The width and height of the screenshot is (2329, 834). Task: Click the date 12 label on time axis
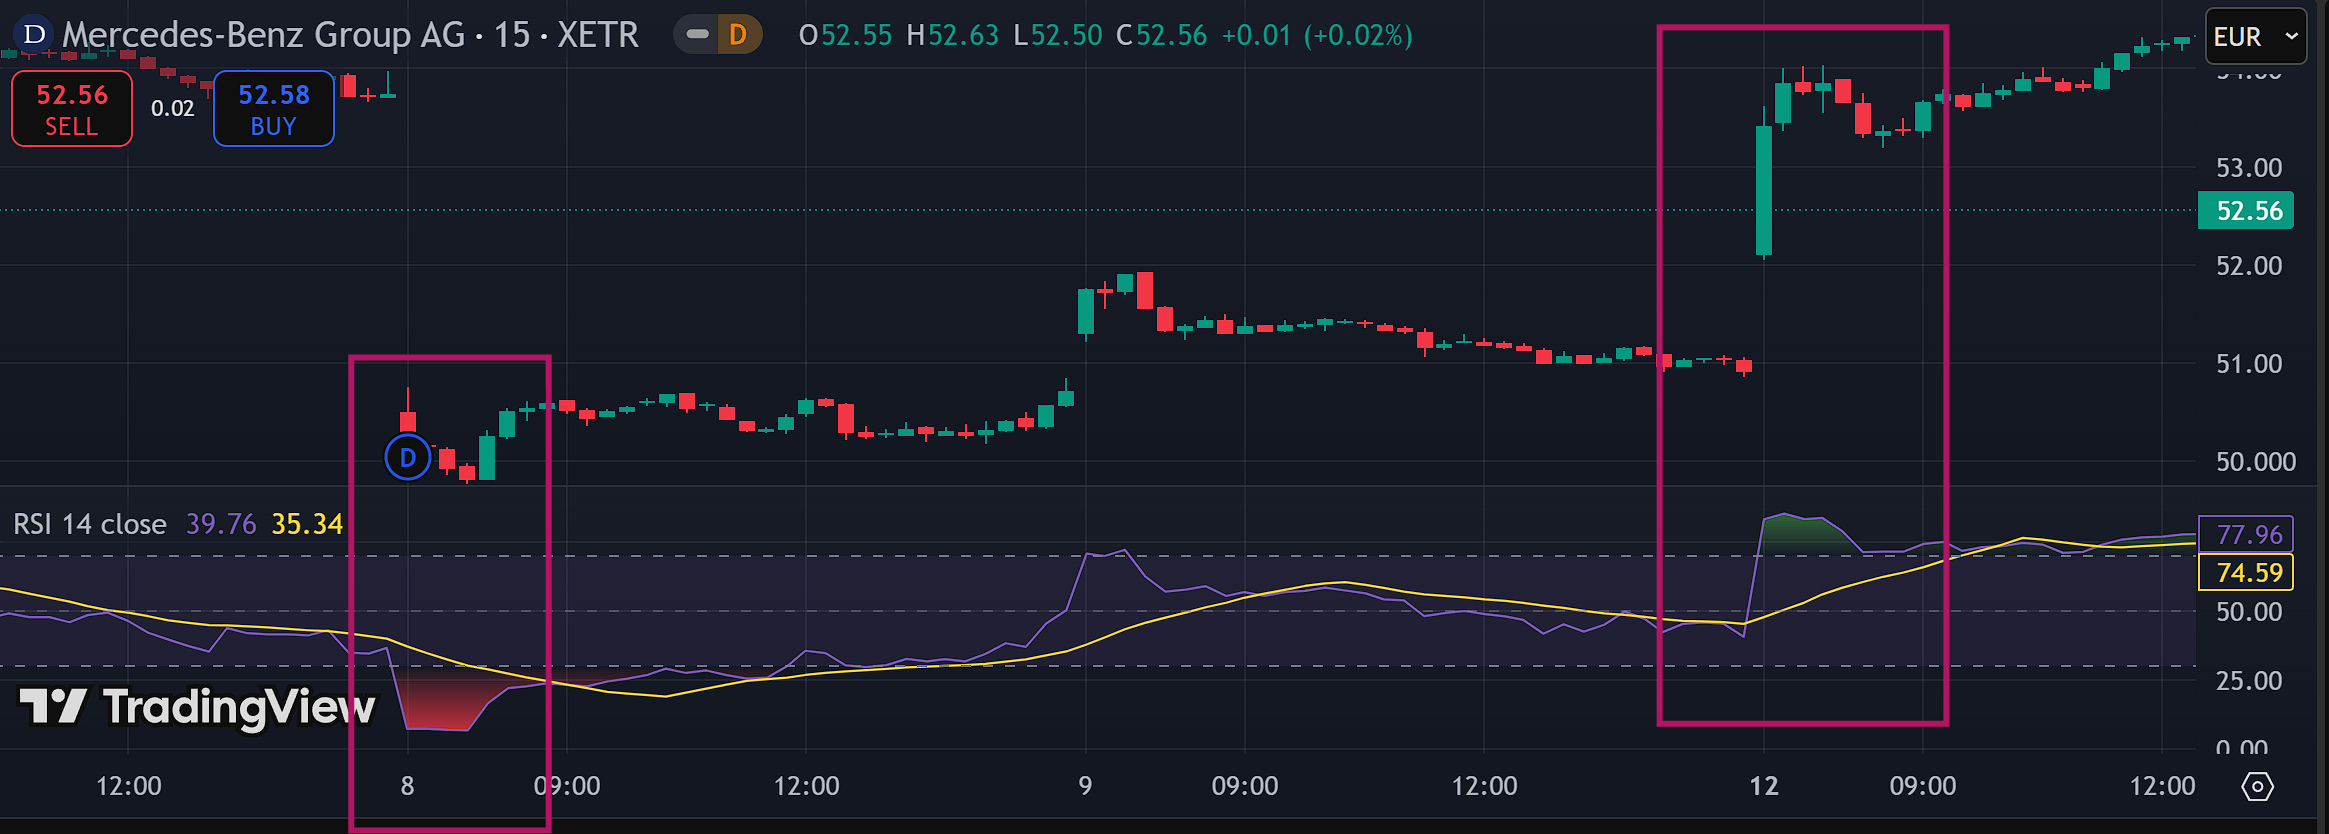click(1764, 786)
